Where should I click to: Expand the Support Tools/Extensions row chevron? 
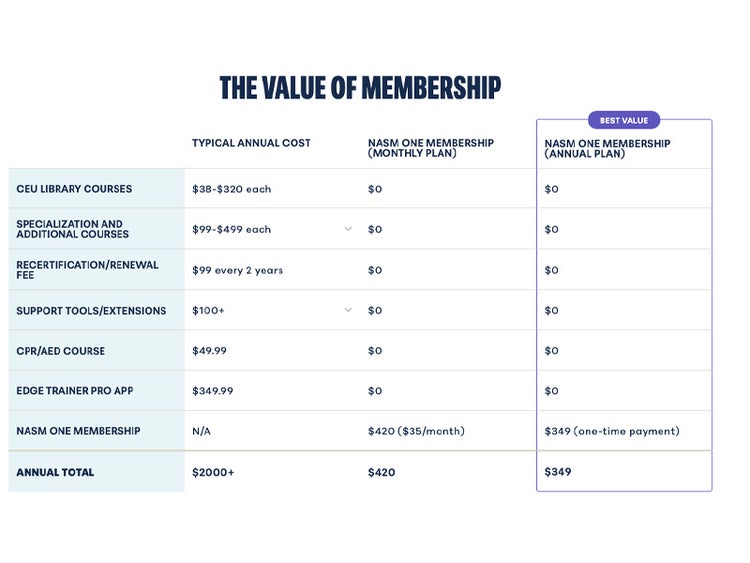[x=348, y=310]
